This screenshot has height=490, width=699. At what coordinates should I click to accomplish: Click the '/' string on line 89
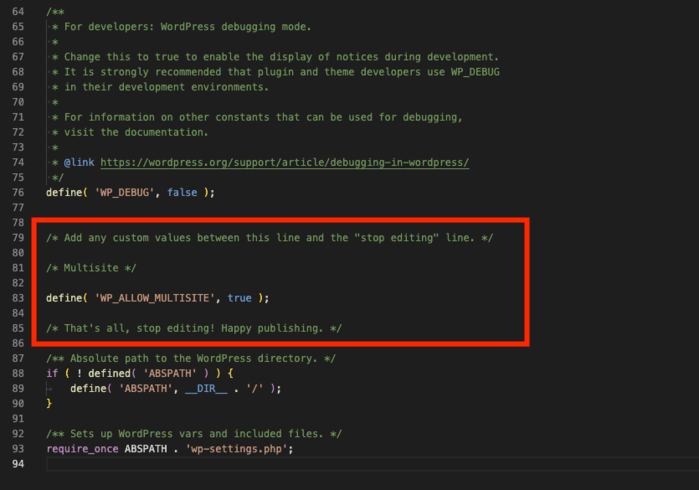coord(255,389)
